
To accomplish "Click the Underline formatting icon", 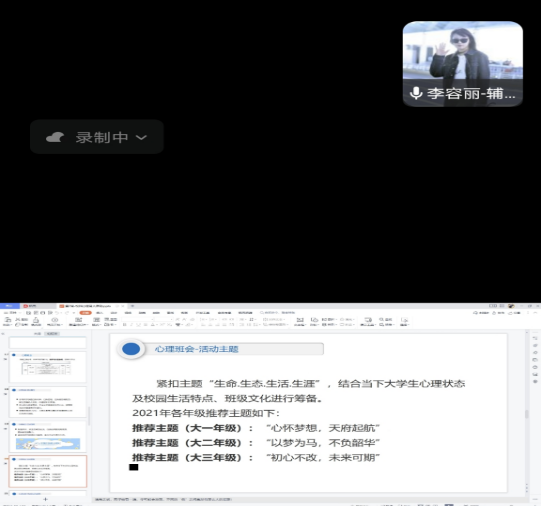I will point(138,325).
